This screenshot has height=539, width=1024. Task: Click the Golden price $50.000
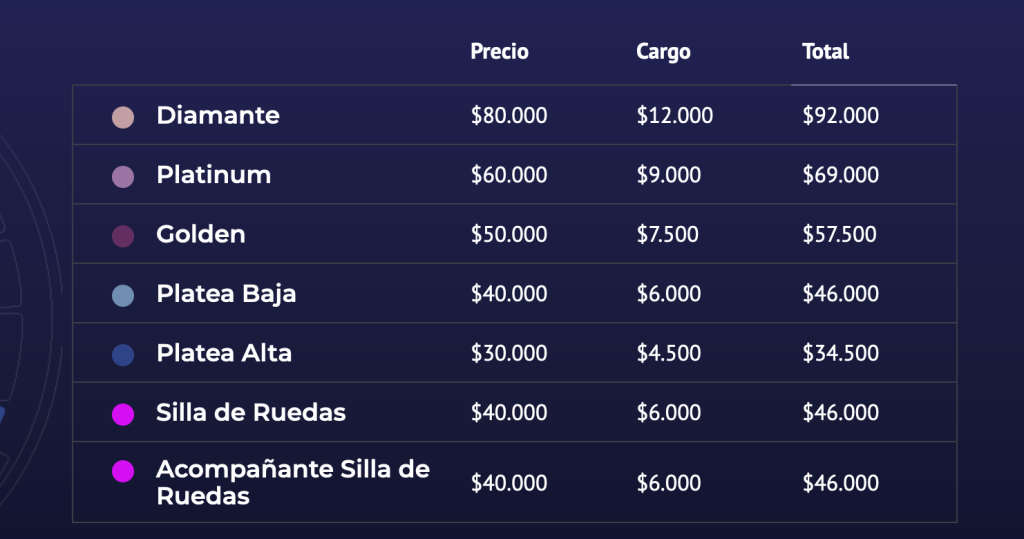[x=509, y=235]
